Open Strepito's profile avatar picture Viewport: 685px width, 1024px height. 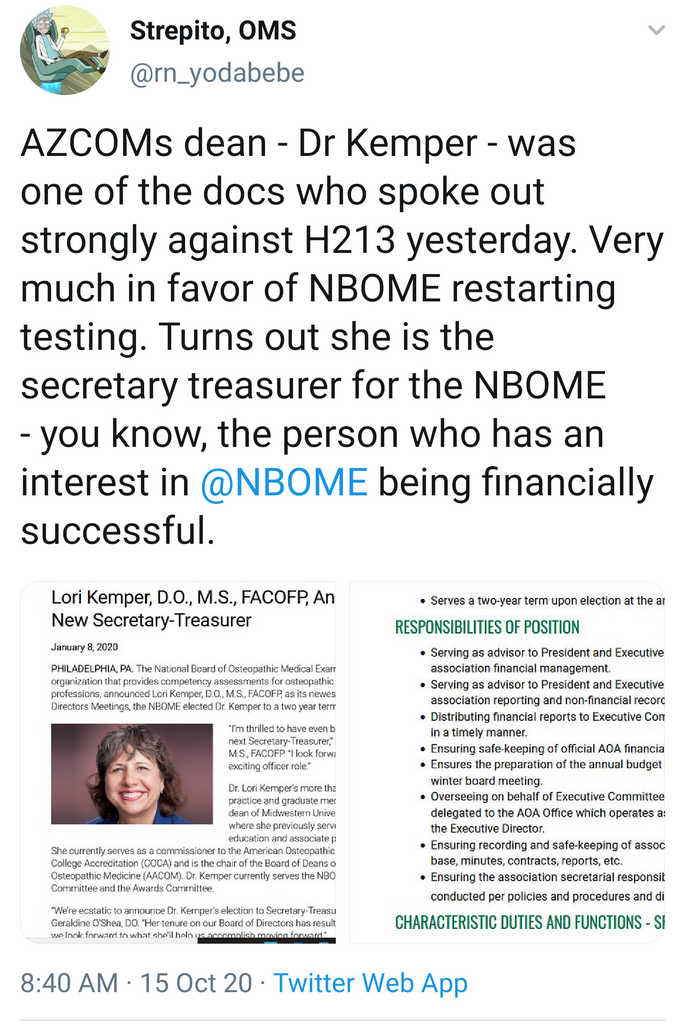[65, 51]
